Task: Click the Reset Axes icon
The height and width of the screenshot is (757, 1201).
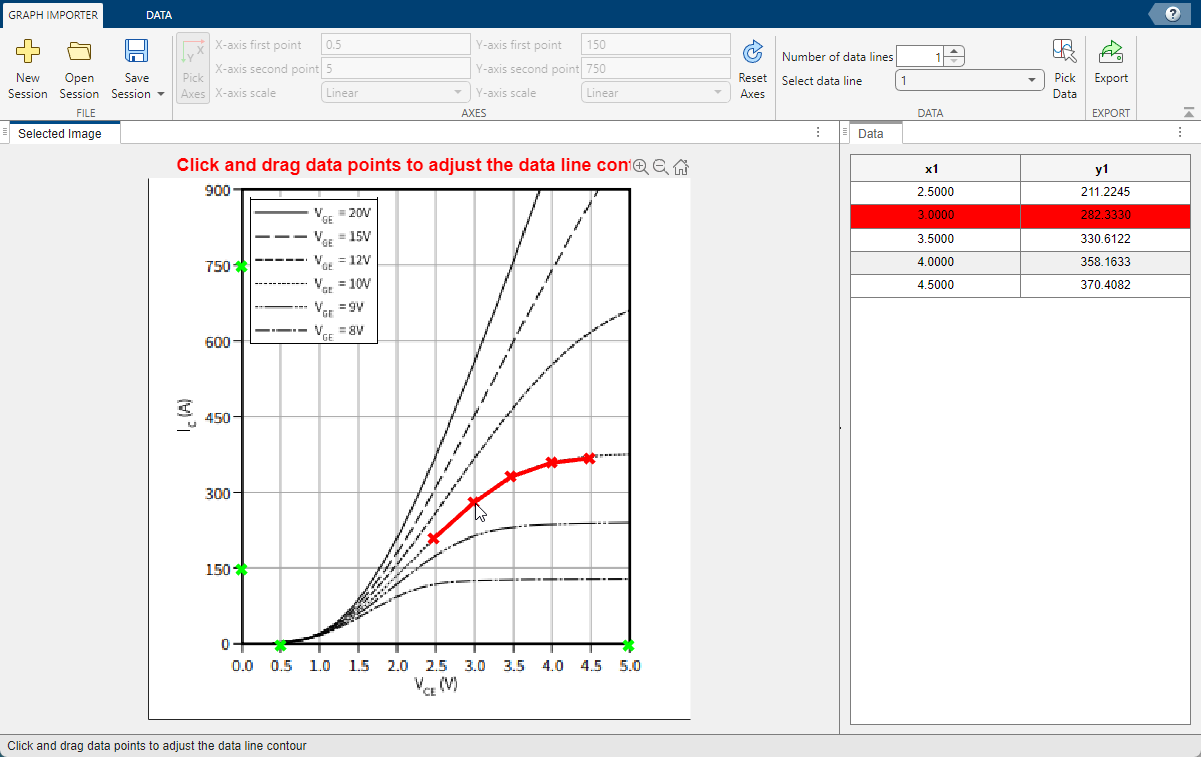Action: (752, 52)
